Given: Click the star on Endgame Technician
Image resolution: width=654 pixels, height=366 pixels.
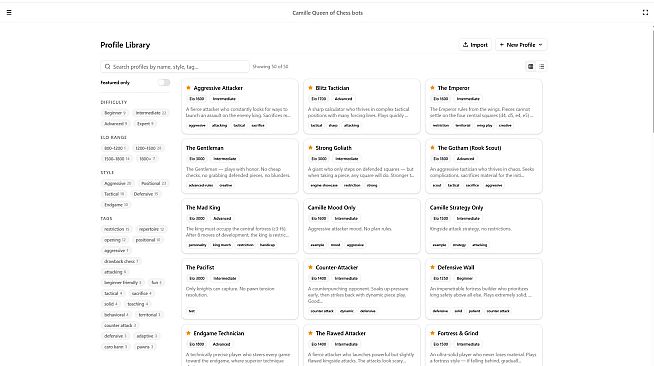Looking at the screenshot, I should click(x=188, y=333).
